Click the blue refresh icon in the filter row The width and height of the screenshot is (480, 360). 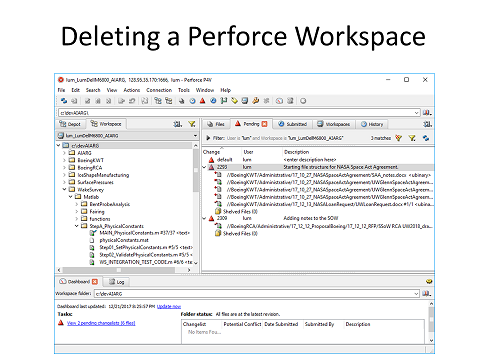coord(426,138)
